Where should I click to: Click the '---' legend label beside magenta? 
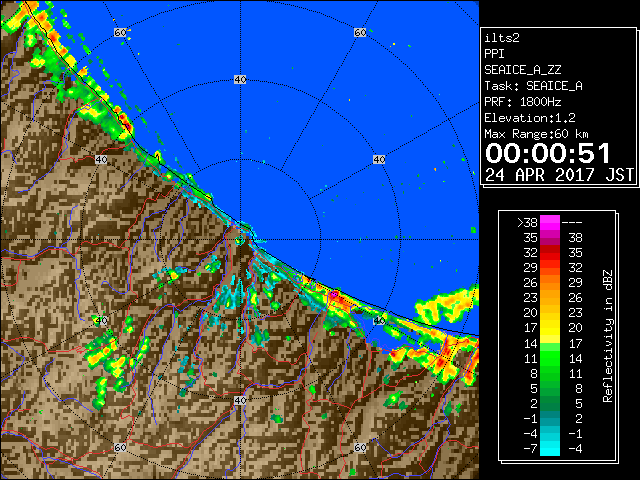(x=572, y=223)
